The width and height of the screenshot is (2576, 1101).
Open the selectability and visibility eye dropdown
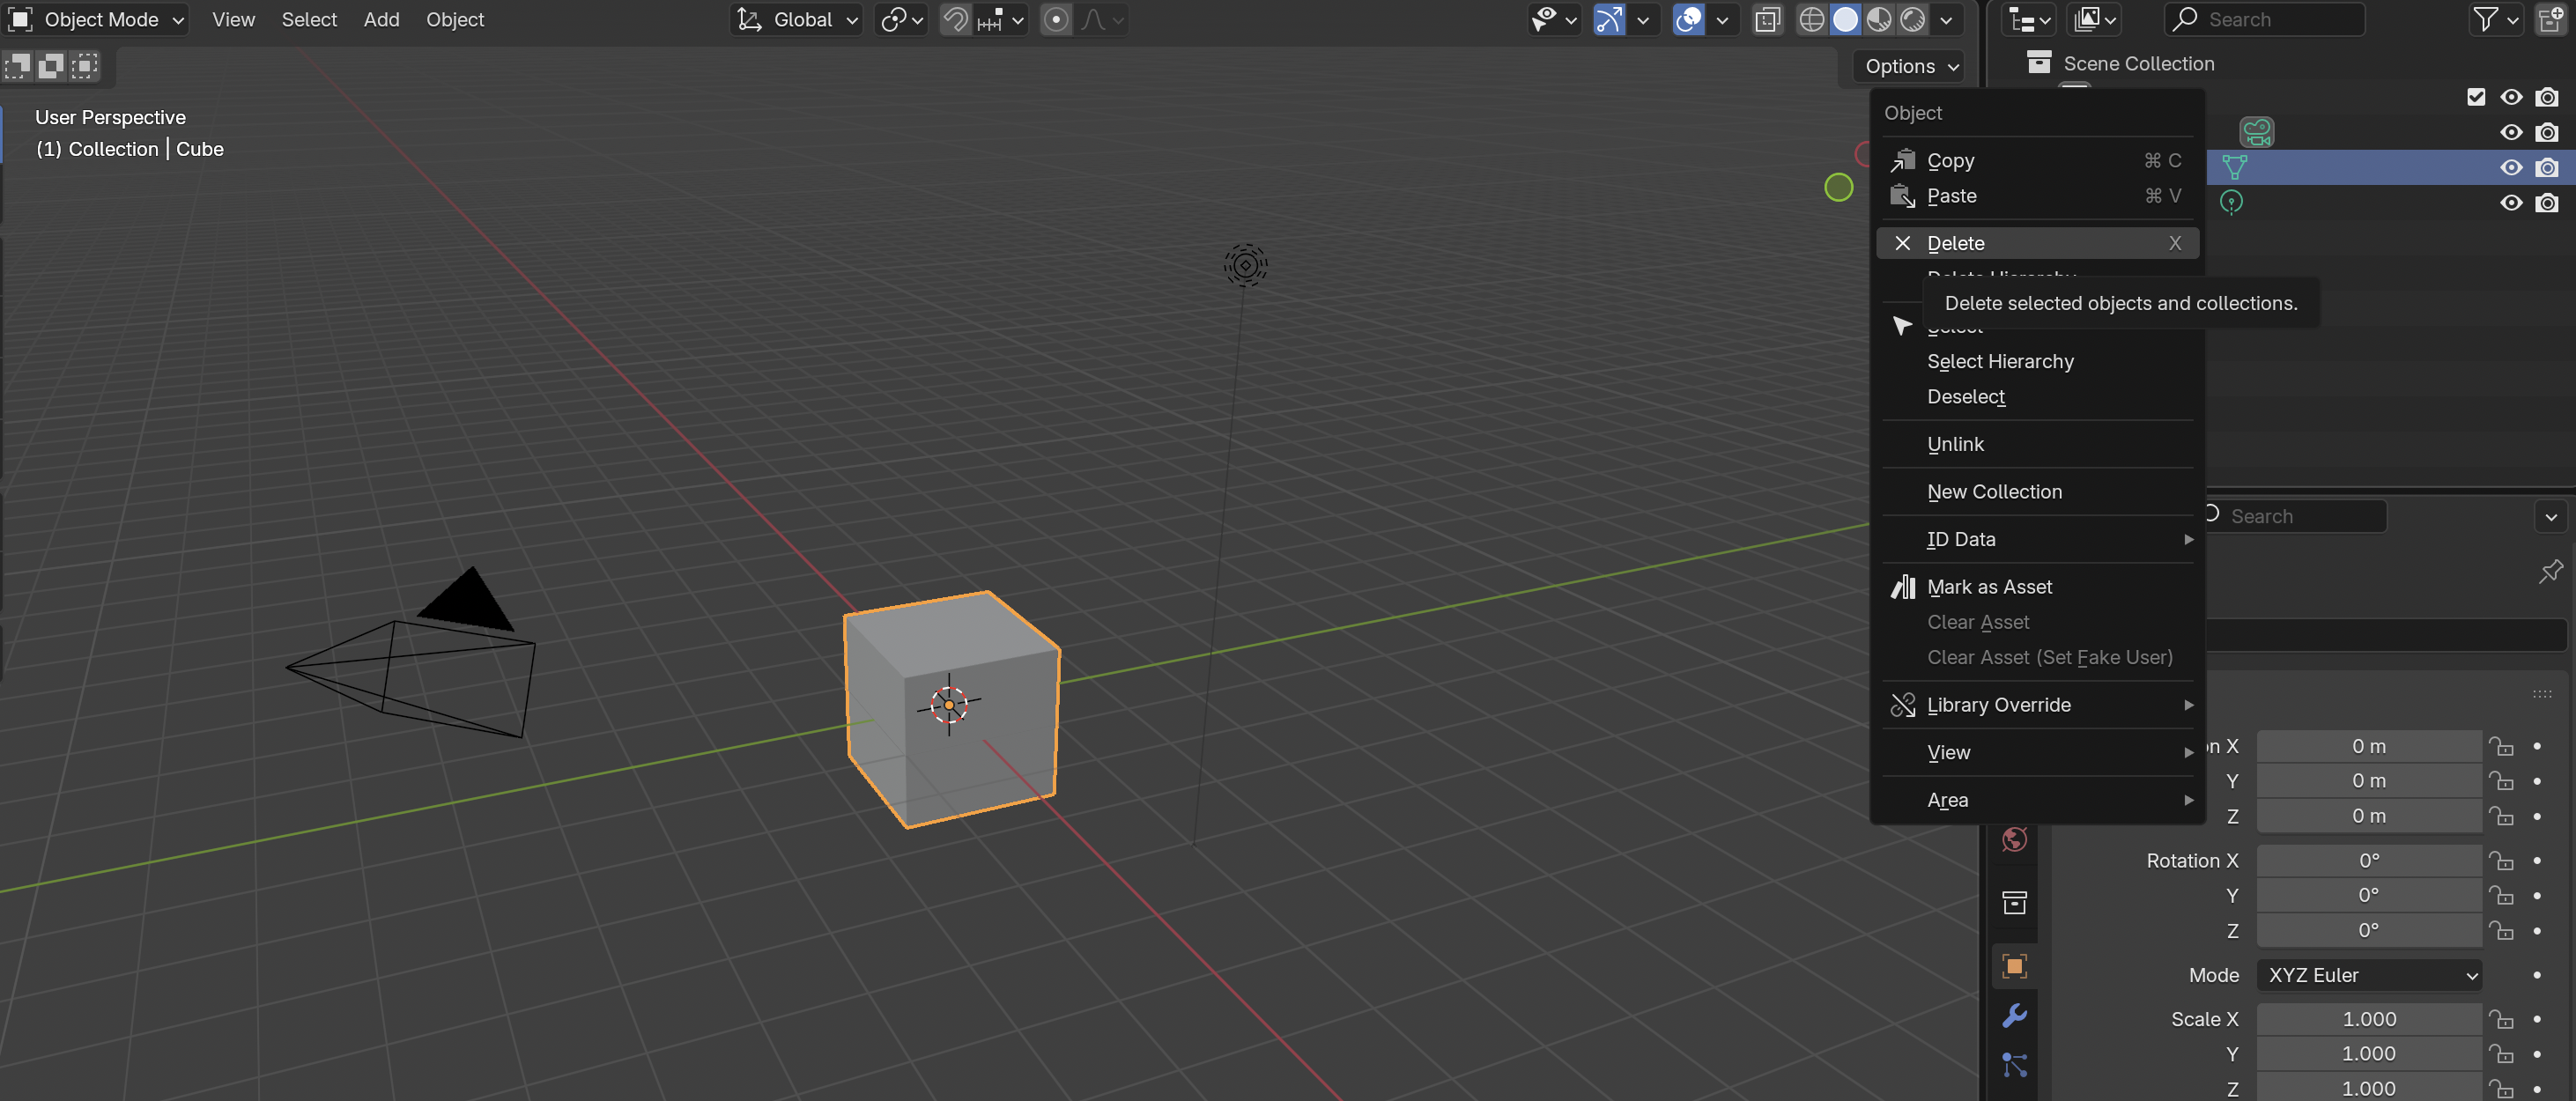pyautogui.click(x=1553, y=19)
